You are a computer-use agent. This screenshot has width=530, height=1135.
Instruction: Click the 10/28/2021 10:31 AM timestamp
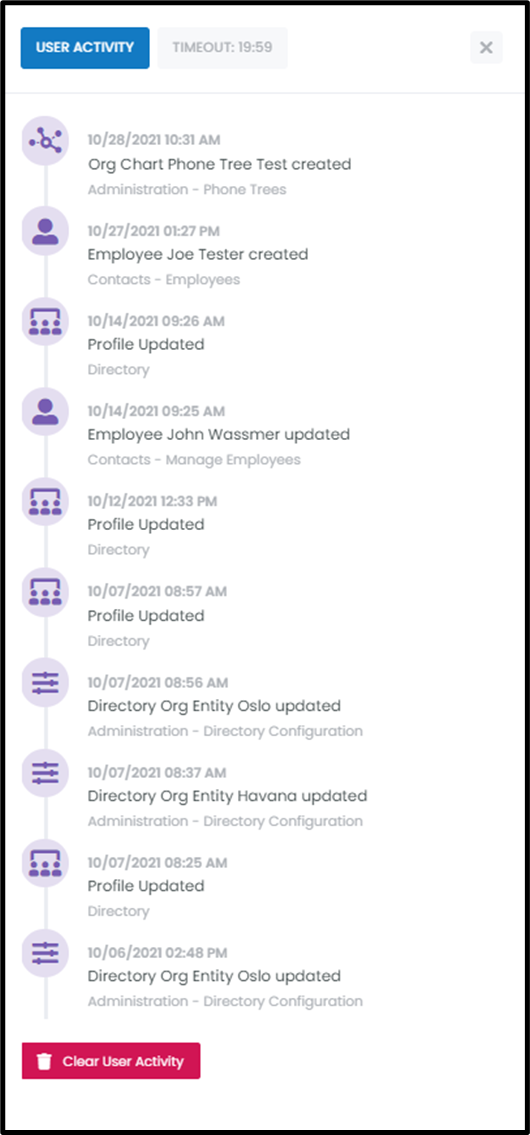(154, 140)
